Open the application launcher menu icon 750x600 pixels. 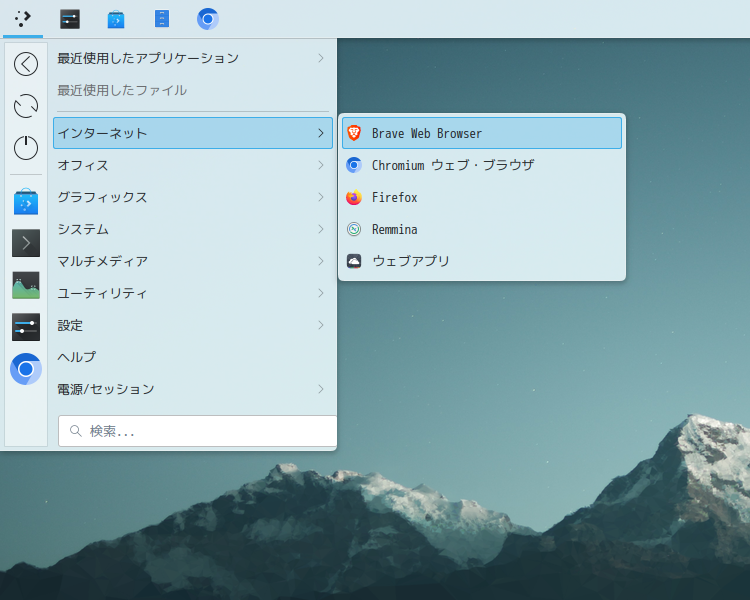pyautogui.click(x=22, y=19)
